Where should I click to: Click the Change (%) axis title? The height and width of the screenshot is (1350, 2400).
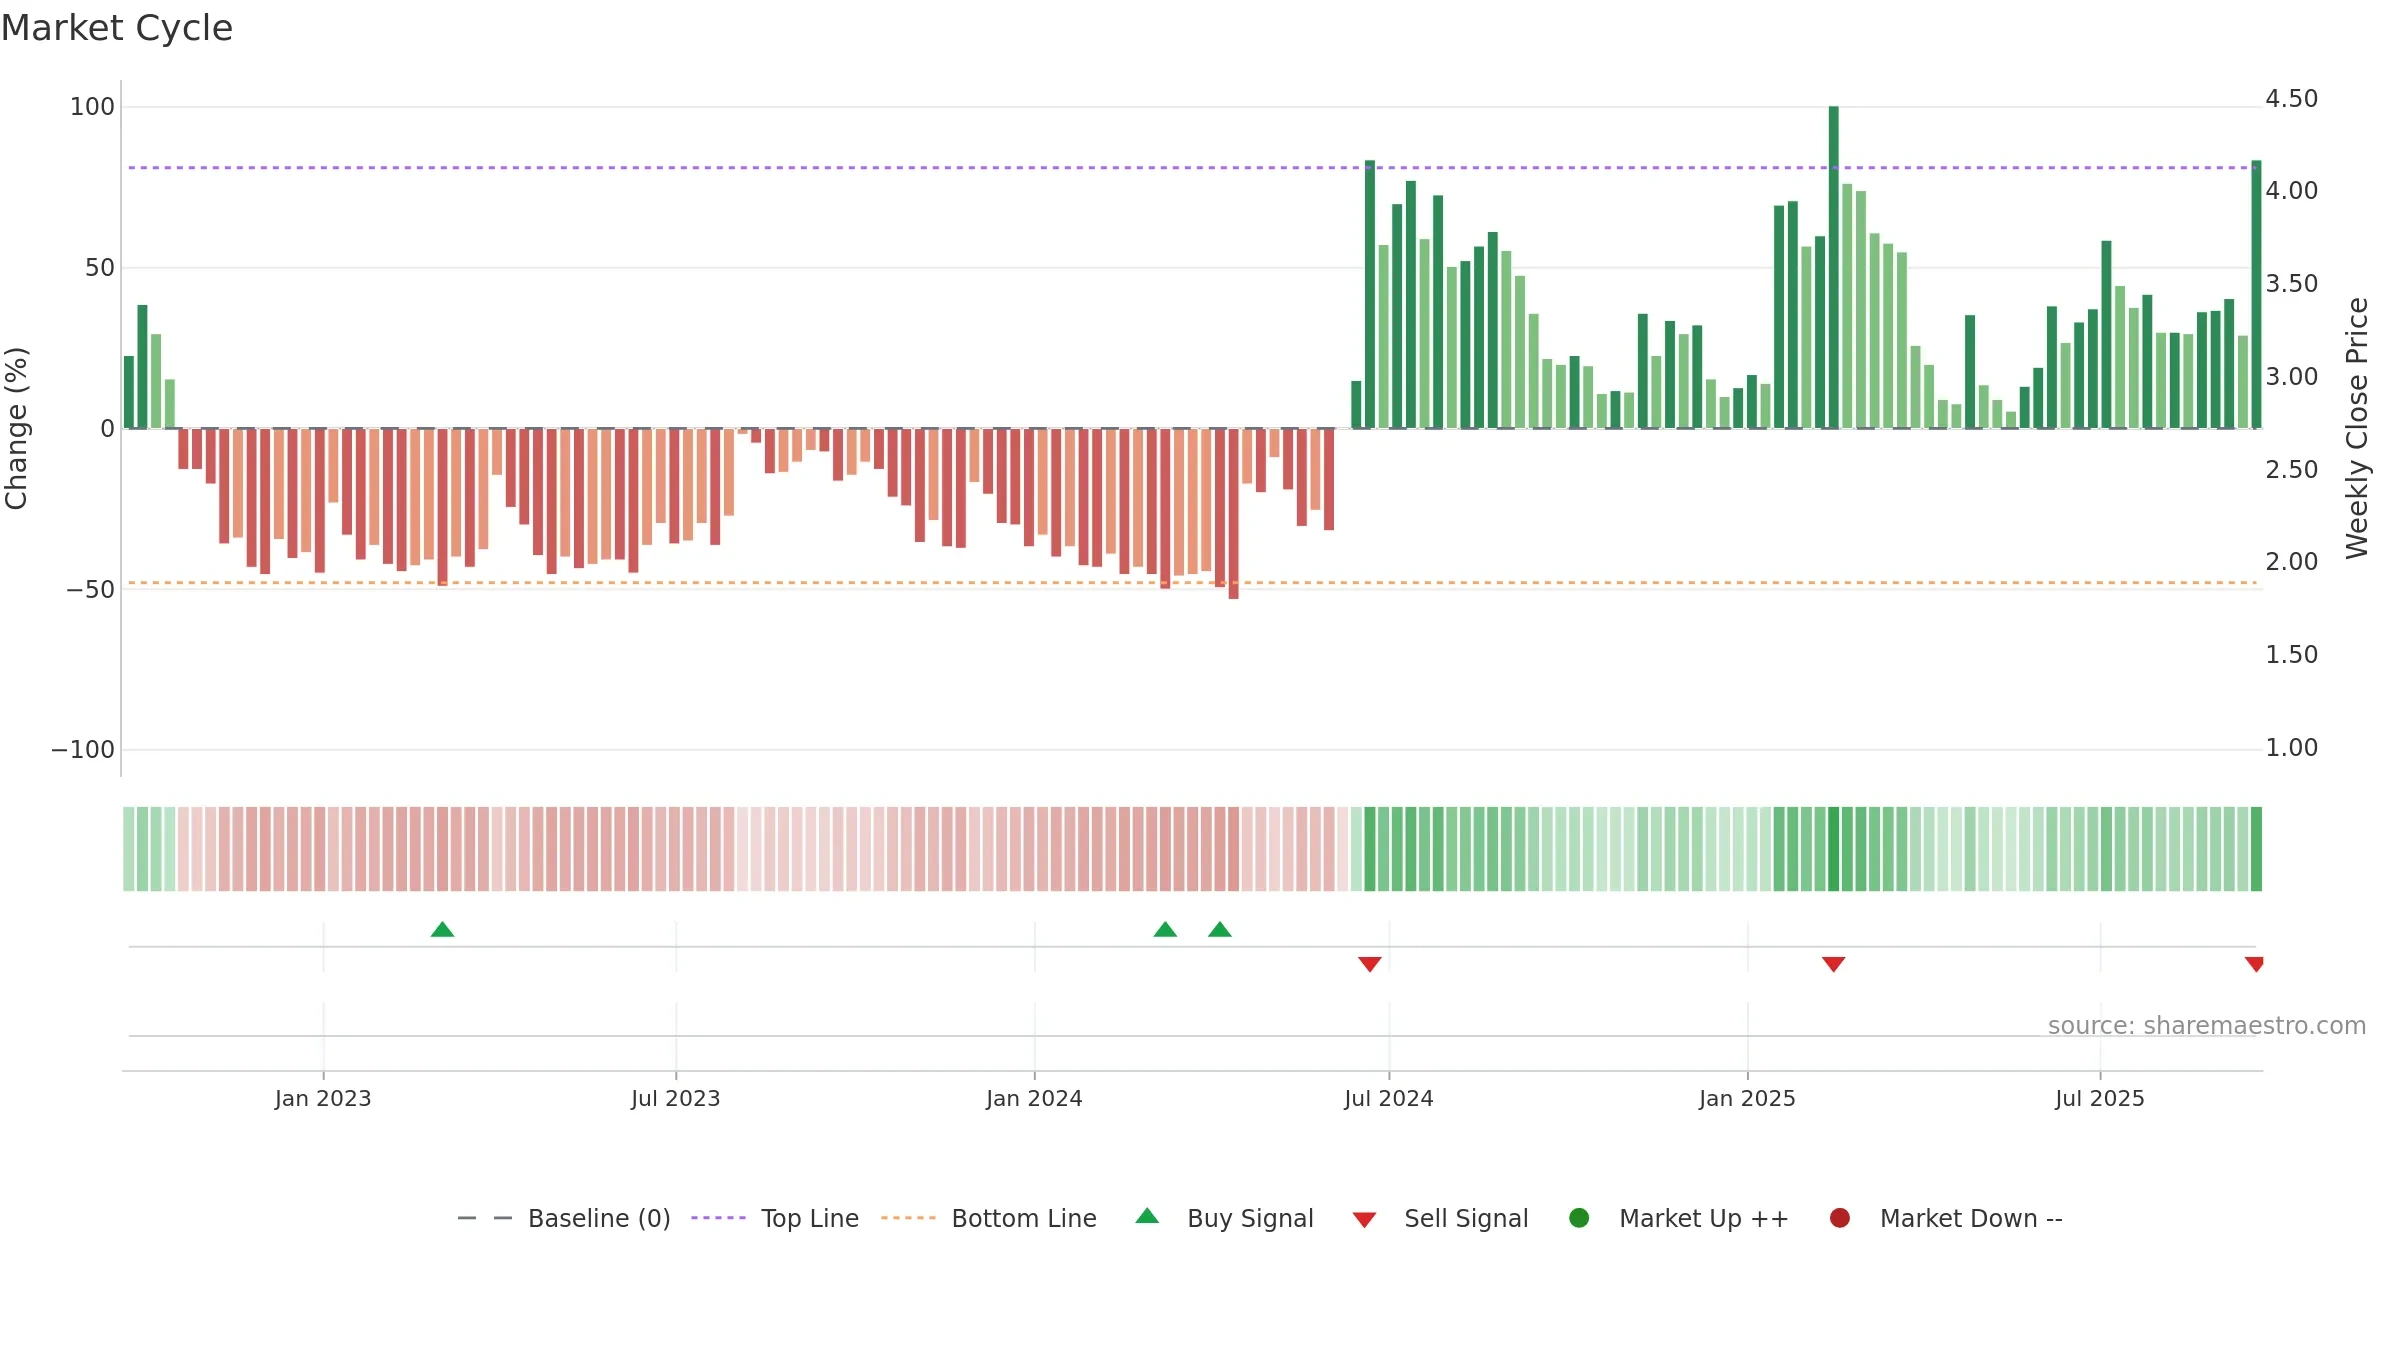[x=16, y=428]
